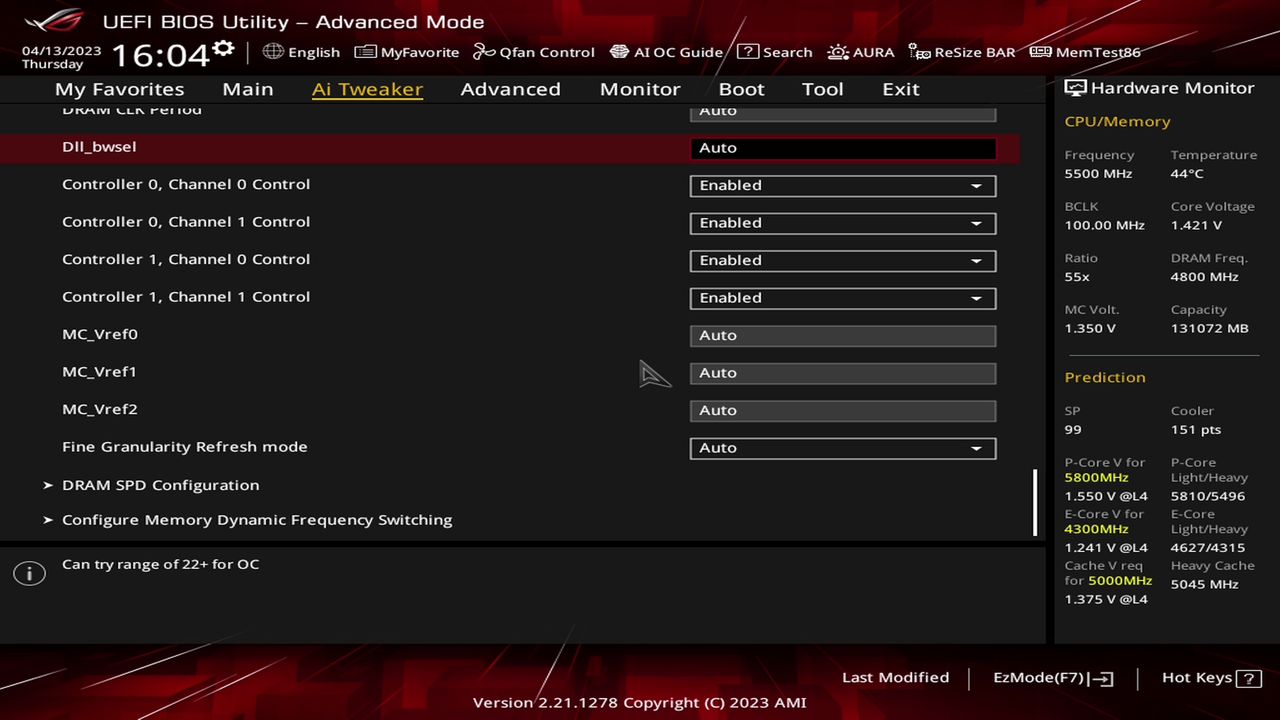Screen dimensions: 1280x720
Task: Click the info icon in help area
Action: pyautogui.click(x=29, y=573)
